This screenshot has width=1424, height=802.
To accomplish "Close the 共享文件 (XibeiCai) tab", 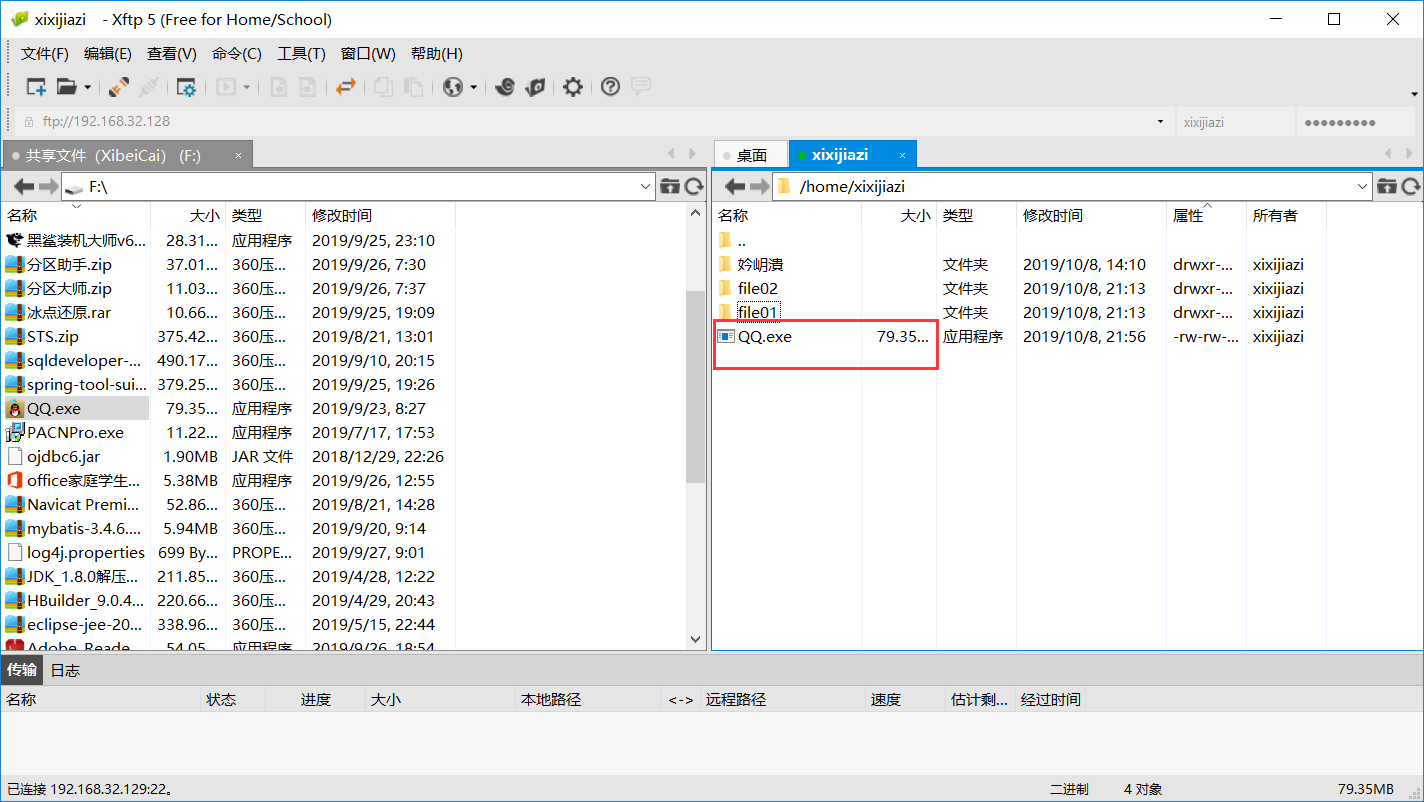I will (x=238, y=156).
